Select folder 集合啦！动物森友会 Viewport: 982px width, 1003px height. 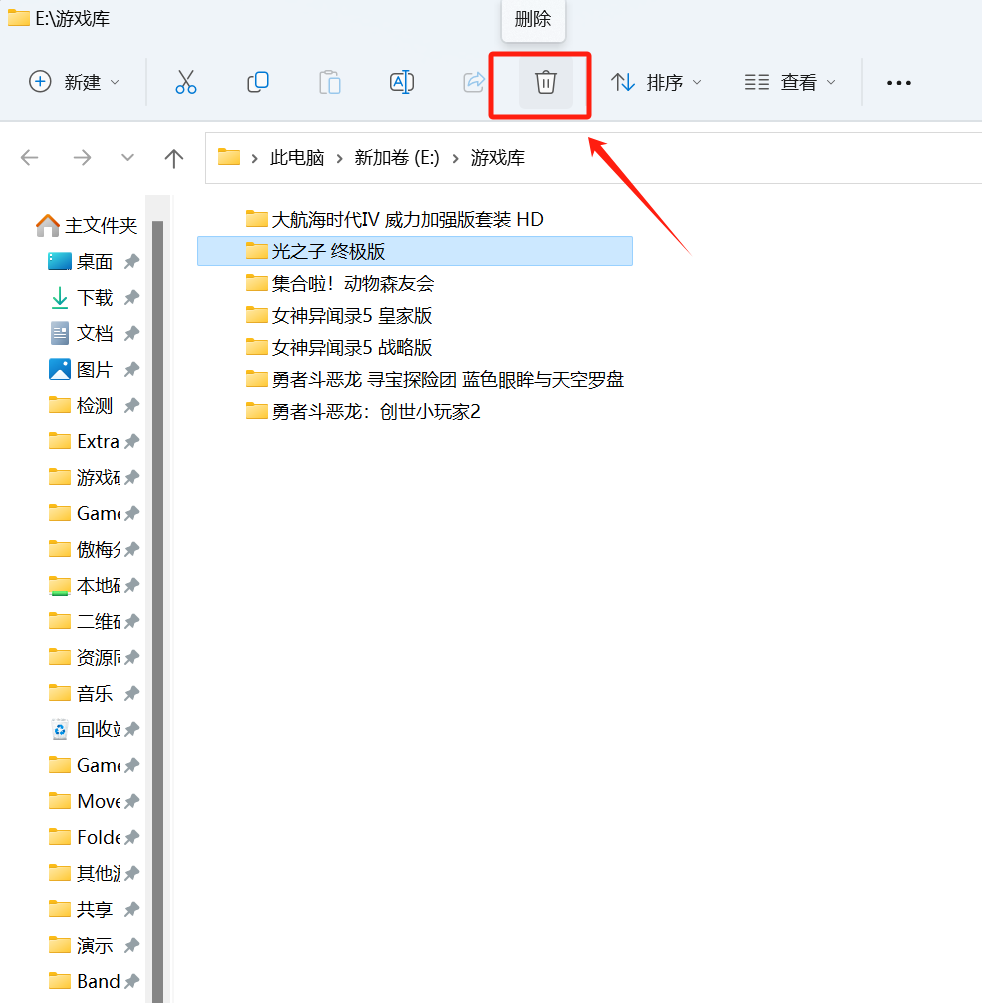415,283
